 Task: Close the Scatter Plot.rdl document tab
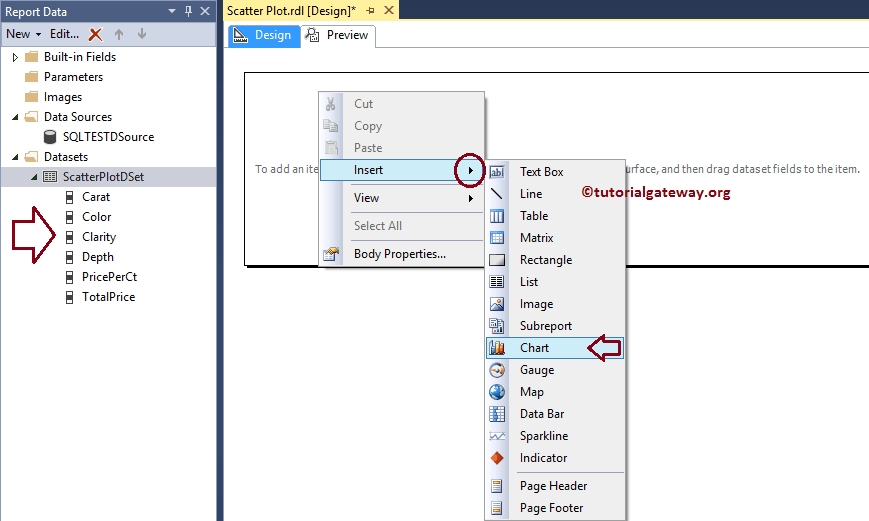(x=389, y=11)
